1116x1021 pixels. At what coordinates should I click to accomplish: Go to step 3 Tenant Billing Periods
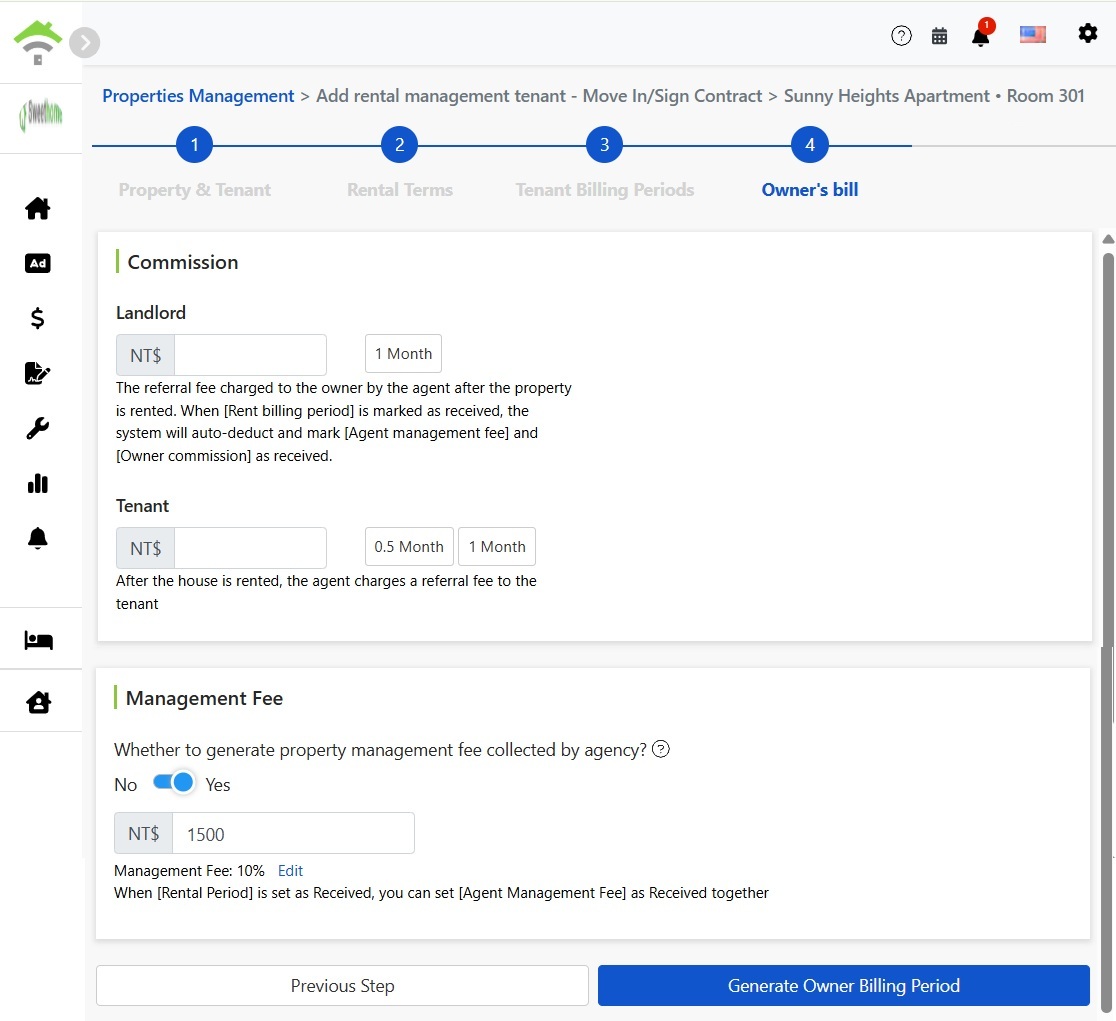point(604,145)
